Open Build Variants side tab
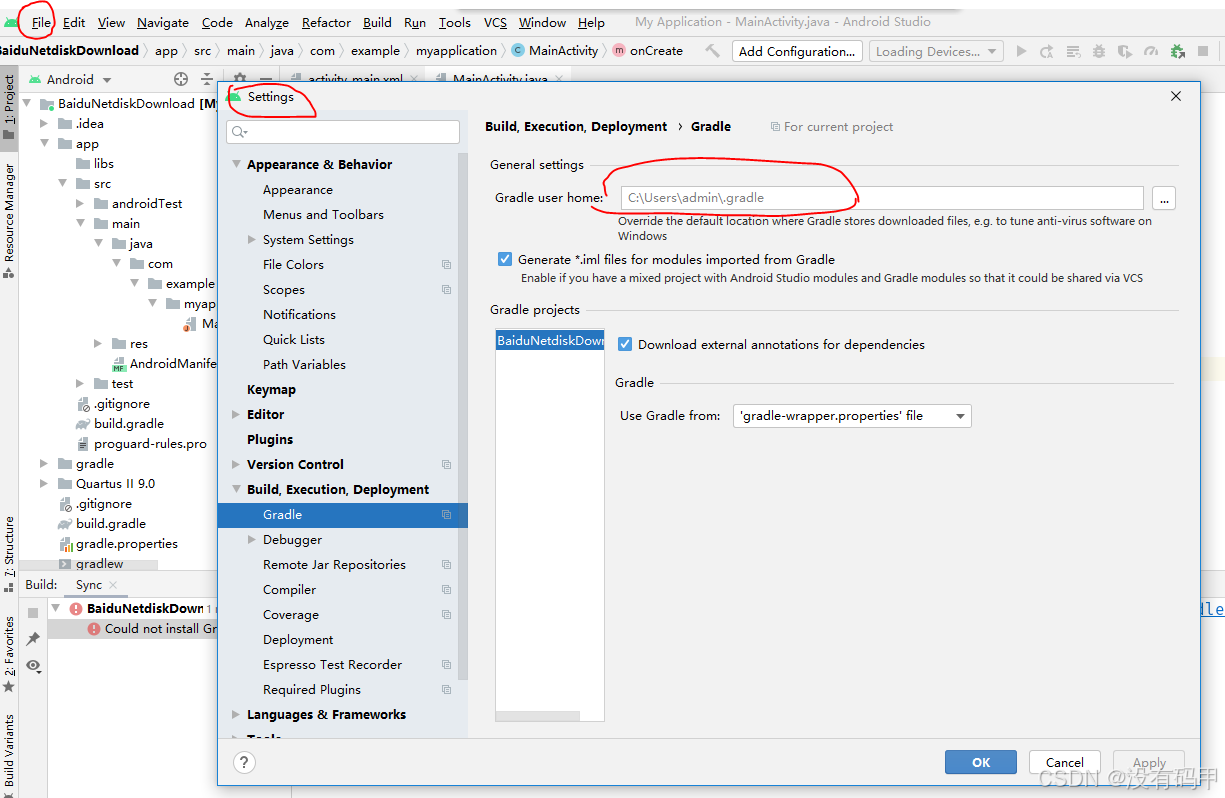This screenshot has height=798, width=1225. tap(9, 754)
